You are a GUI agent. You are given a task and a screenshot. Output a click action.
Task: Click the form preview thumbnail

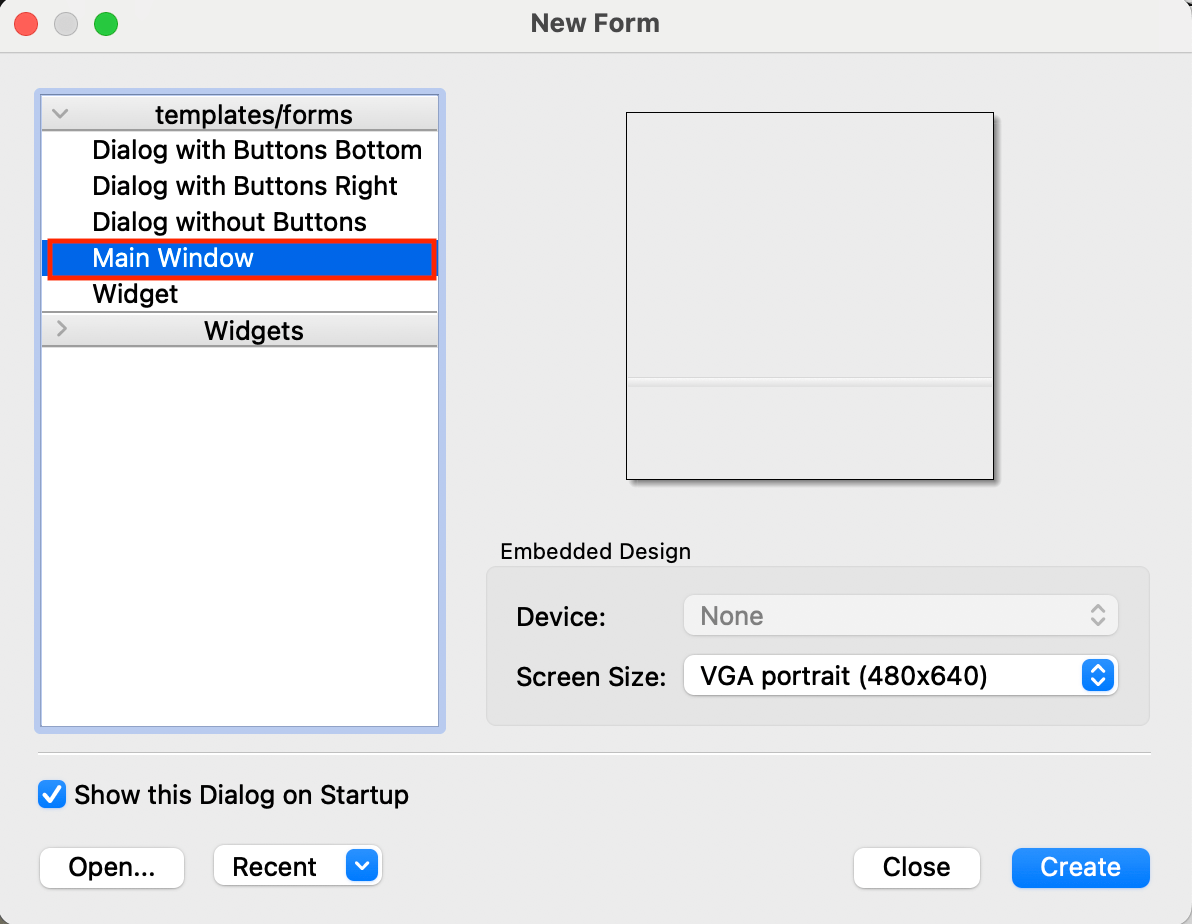pos(810,296)
